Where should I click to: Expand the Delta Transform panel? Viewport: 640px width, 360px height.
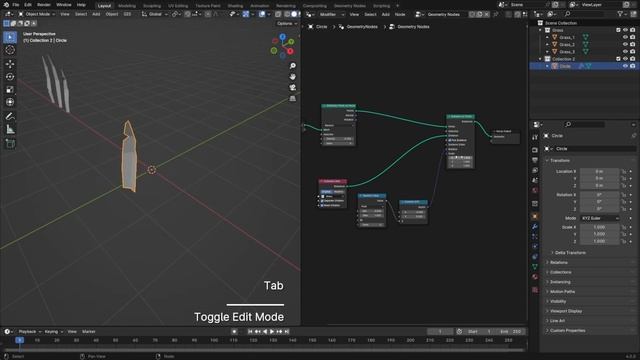tap(570, 253)
